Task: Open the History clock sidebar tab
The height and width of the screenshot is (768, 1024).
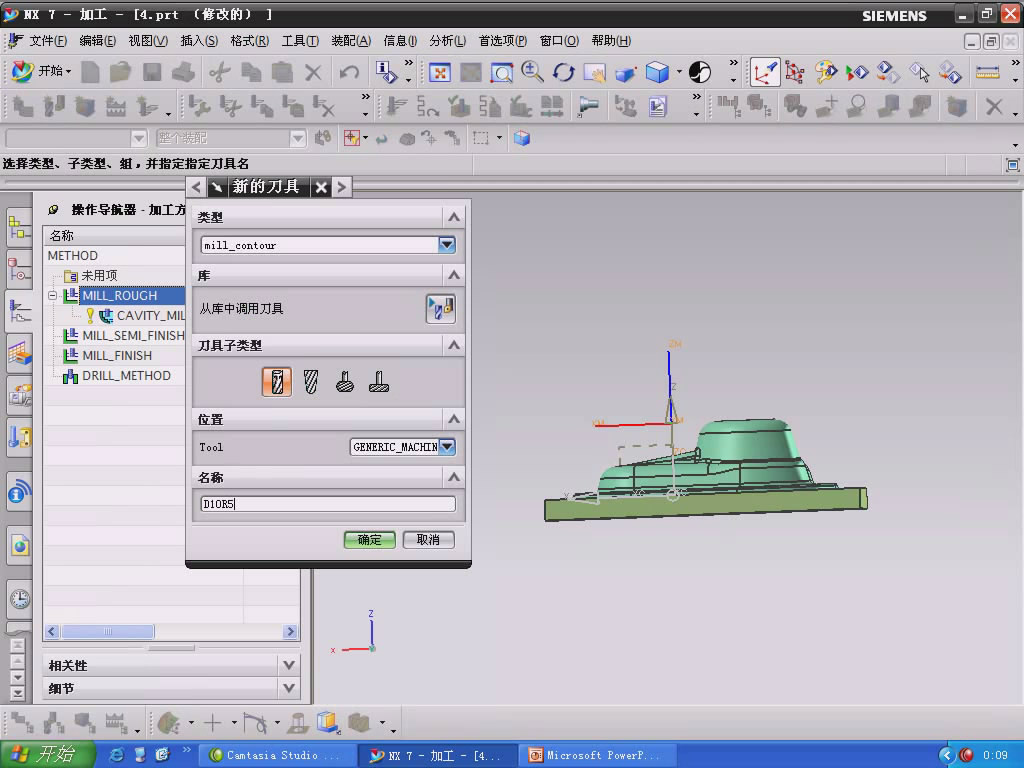Action: [x=20, y=599]
